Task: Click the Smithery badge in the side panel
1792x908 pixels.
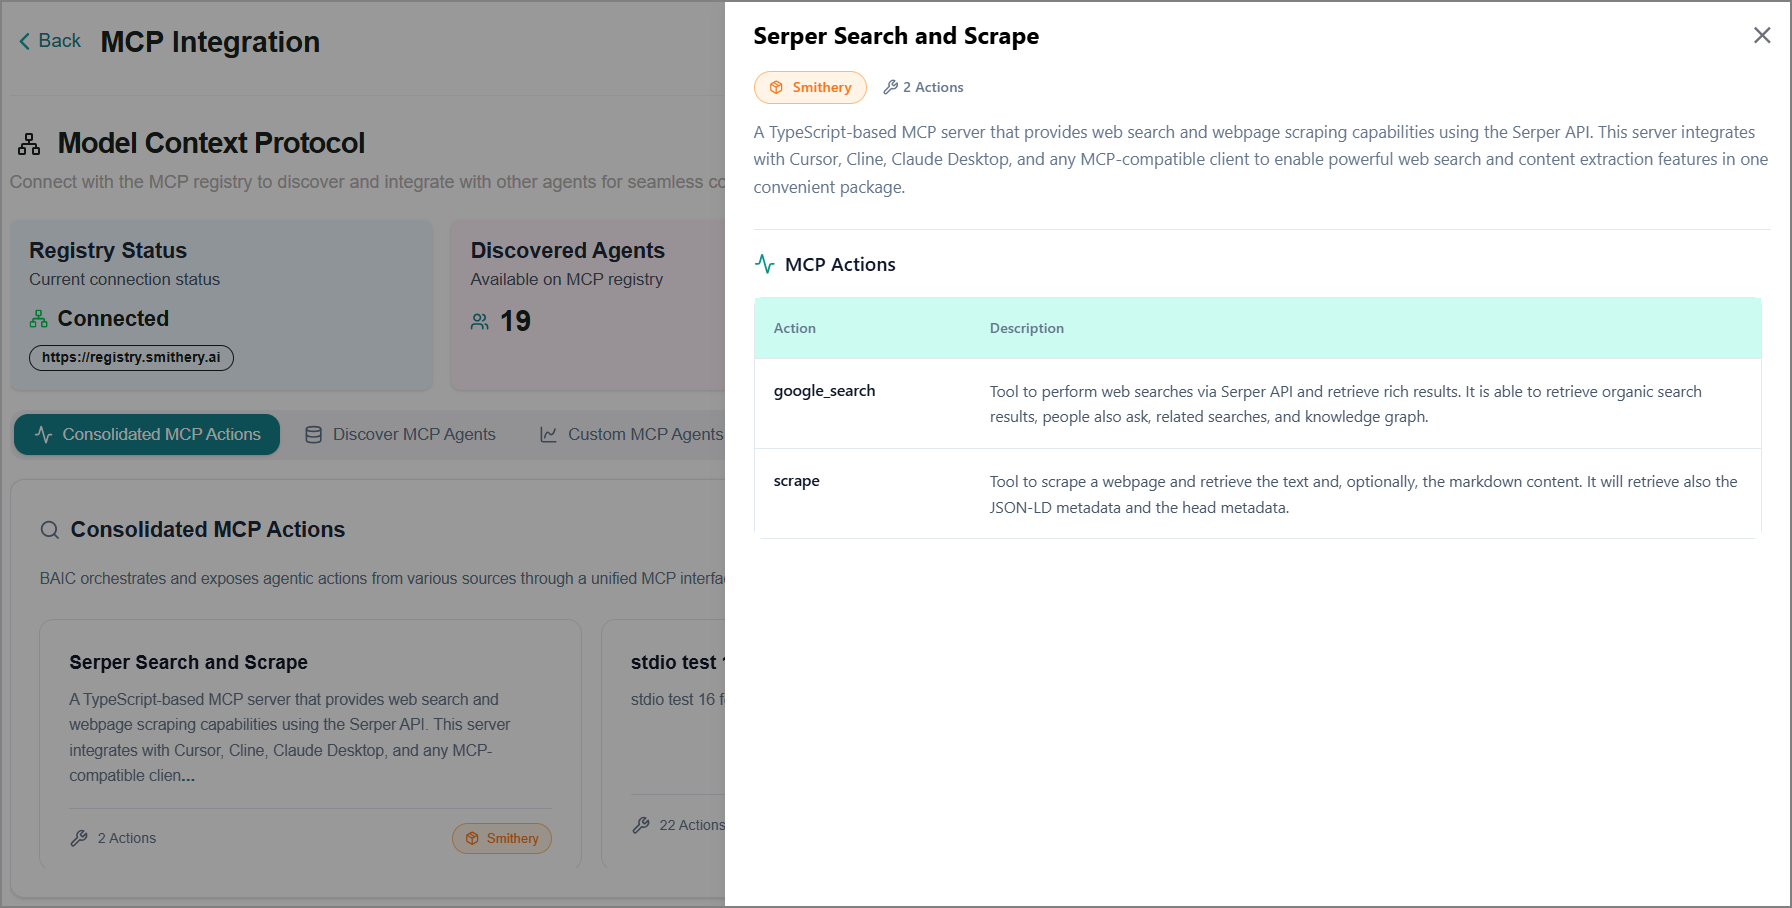Action: 810,87
